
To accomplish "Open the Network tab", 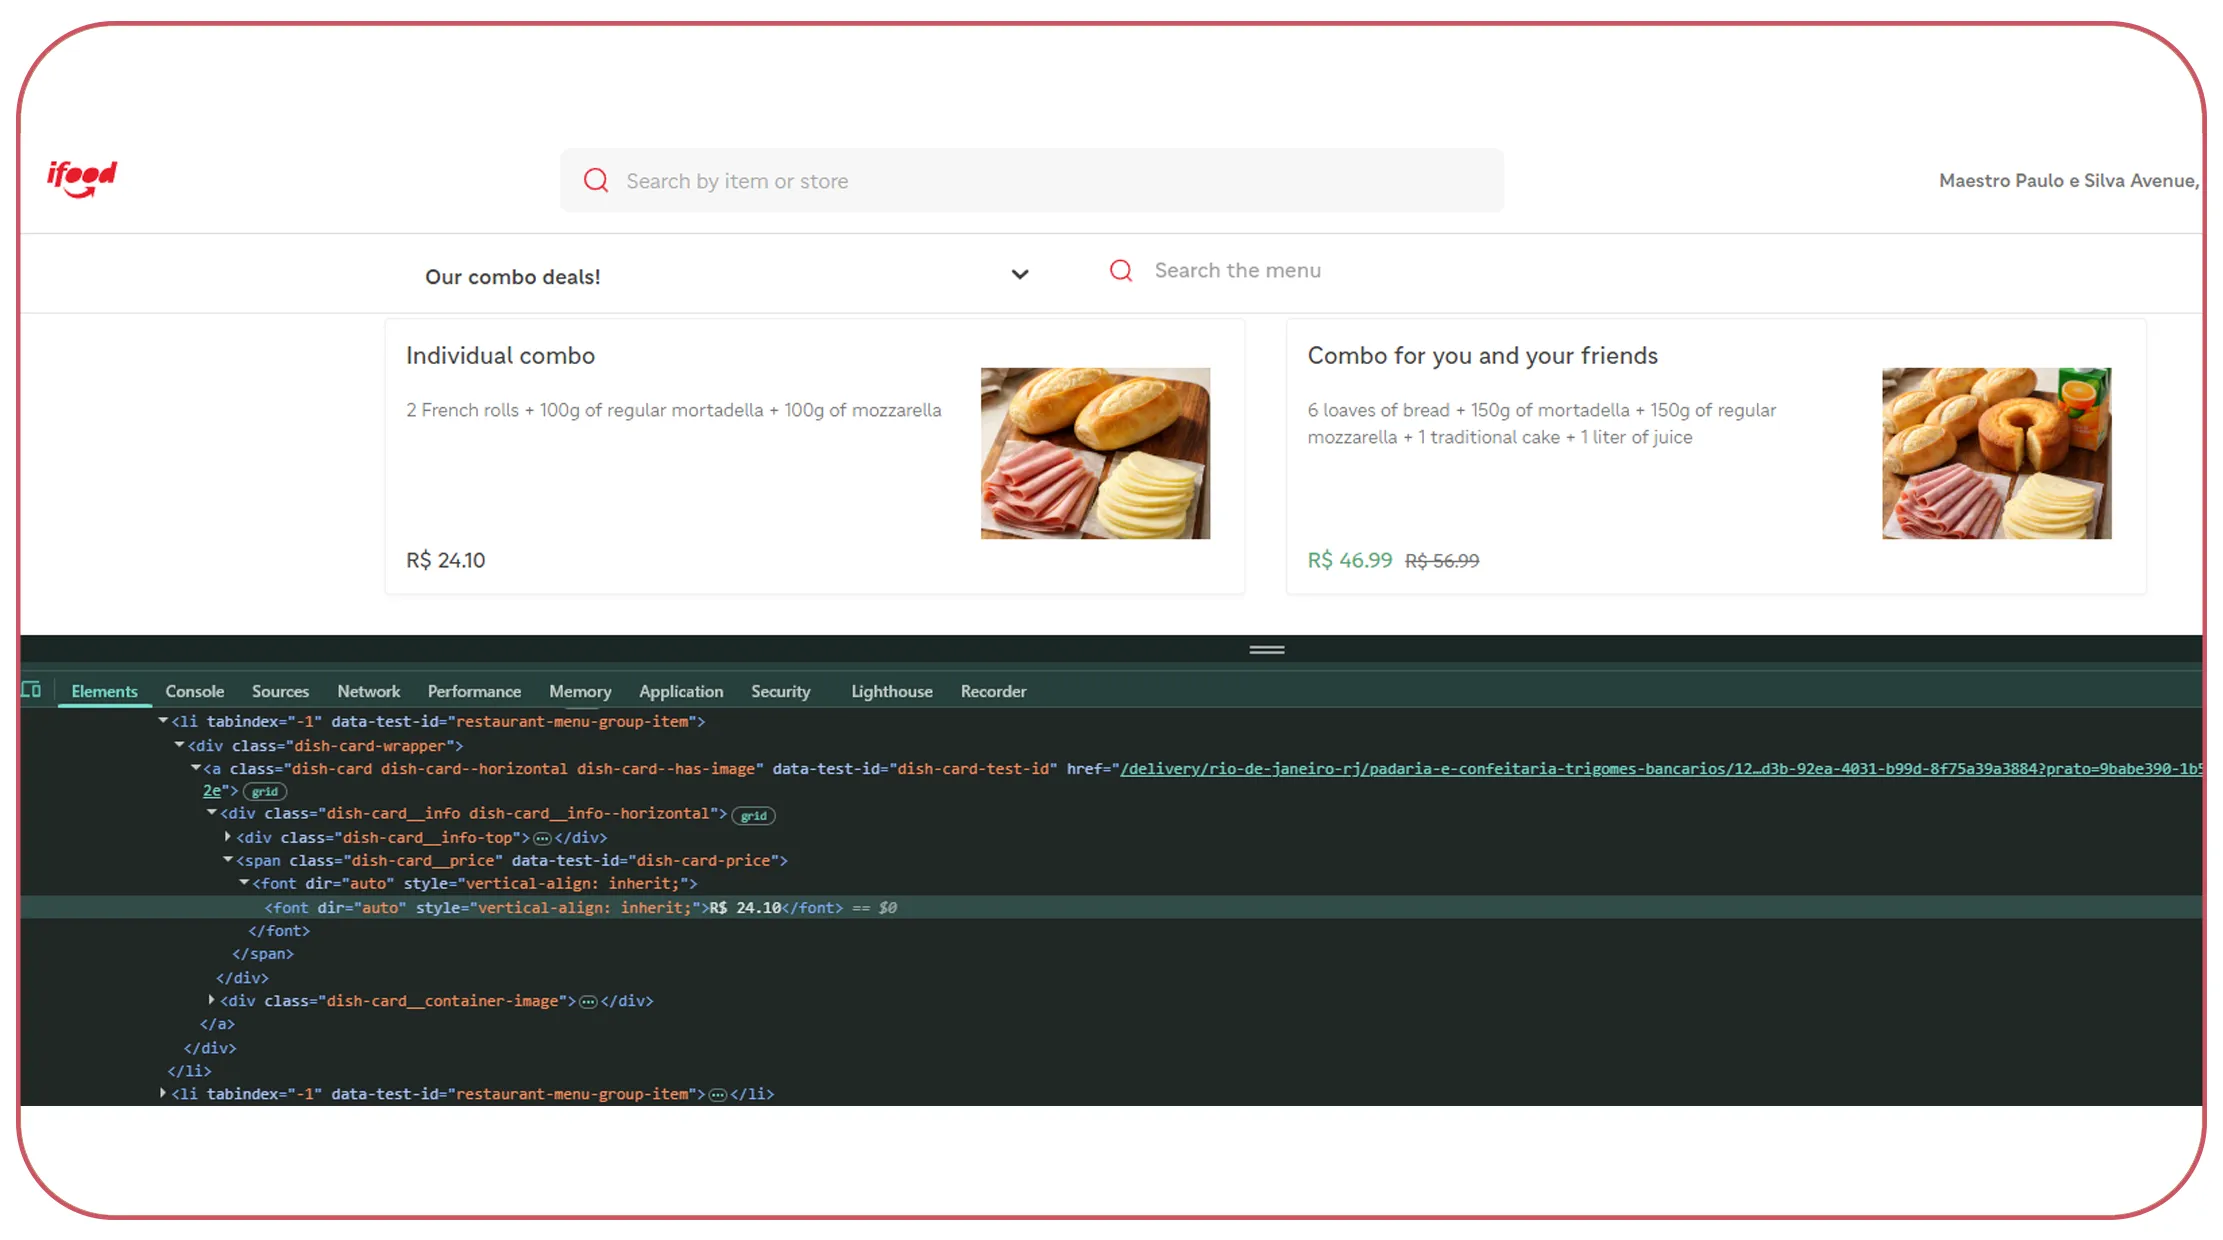I will [368, 691].
